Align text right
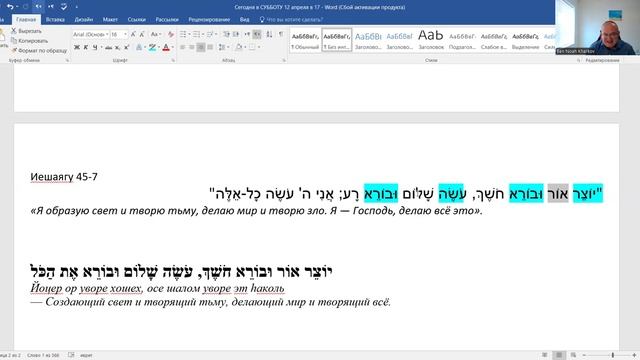Viewport: 640px width, 360px height. [201, 47]
